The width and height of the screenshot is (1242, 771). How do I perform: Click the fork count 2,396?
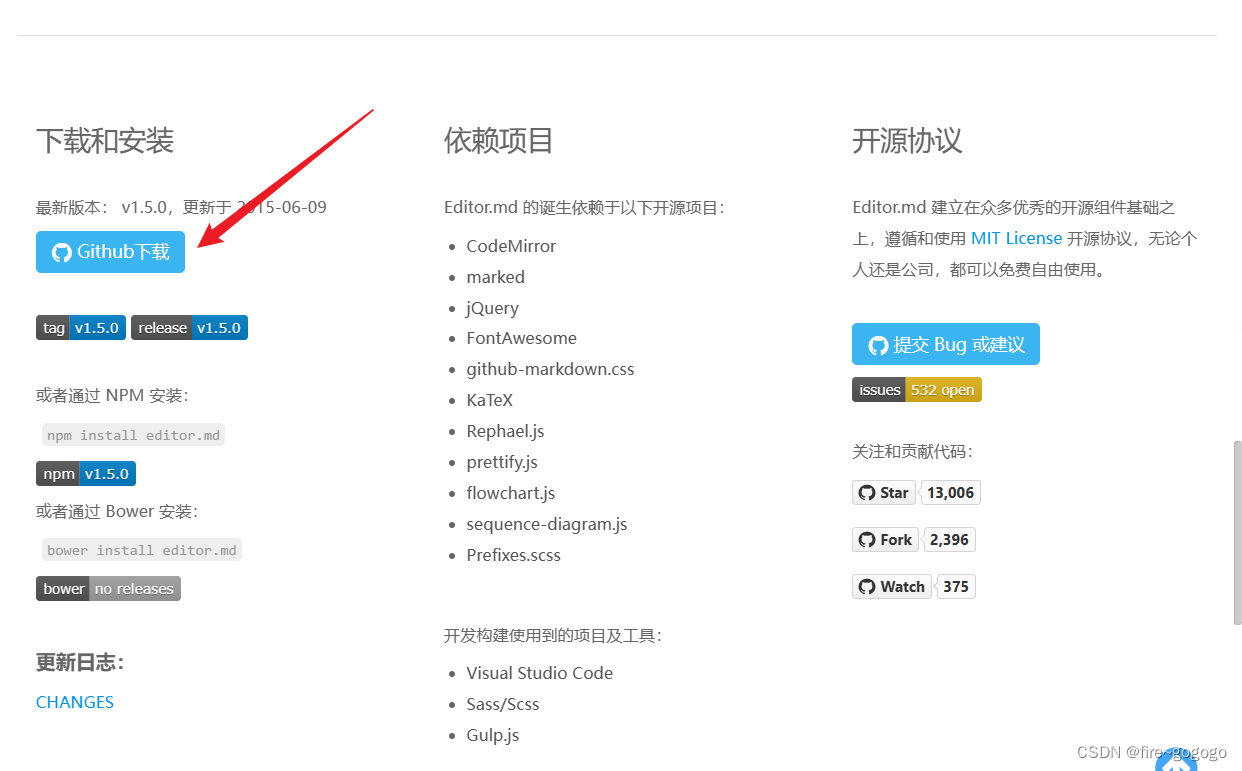click(949, 540)
